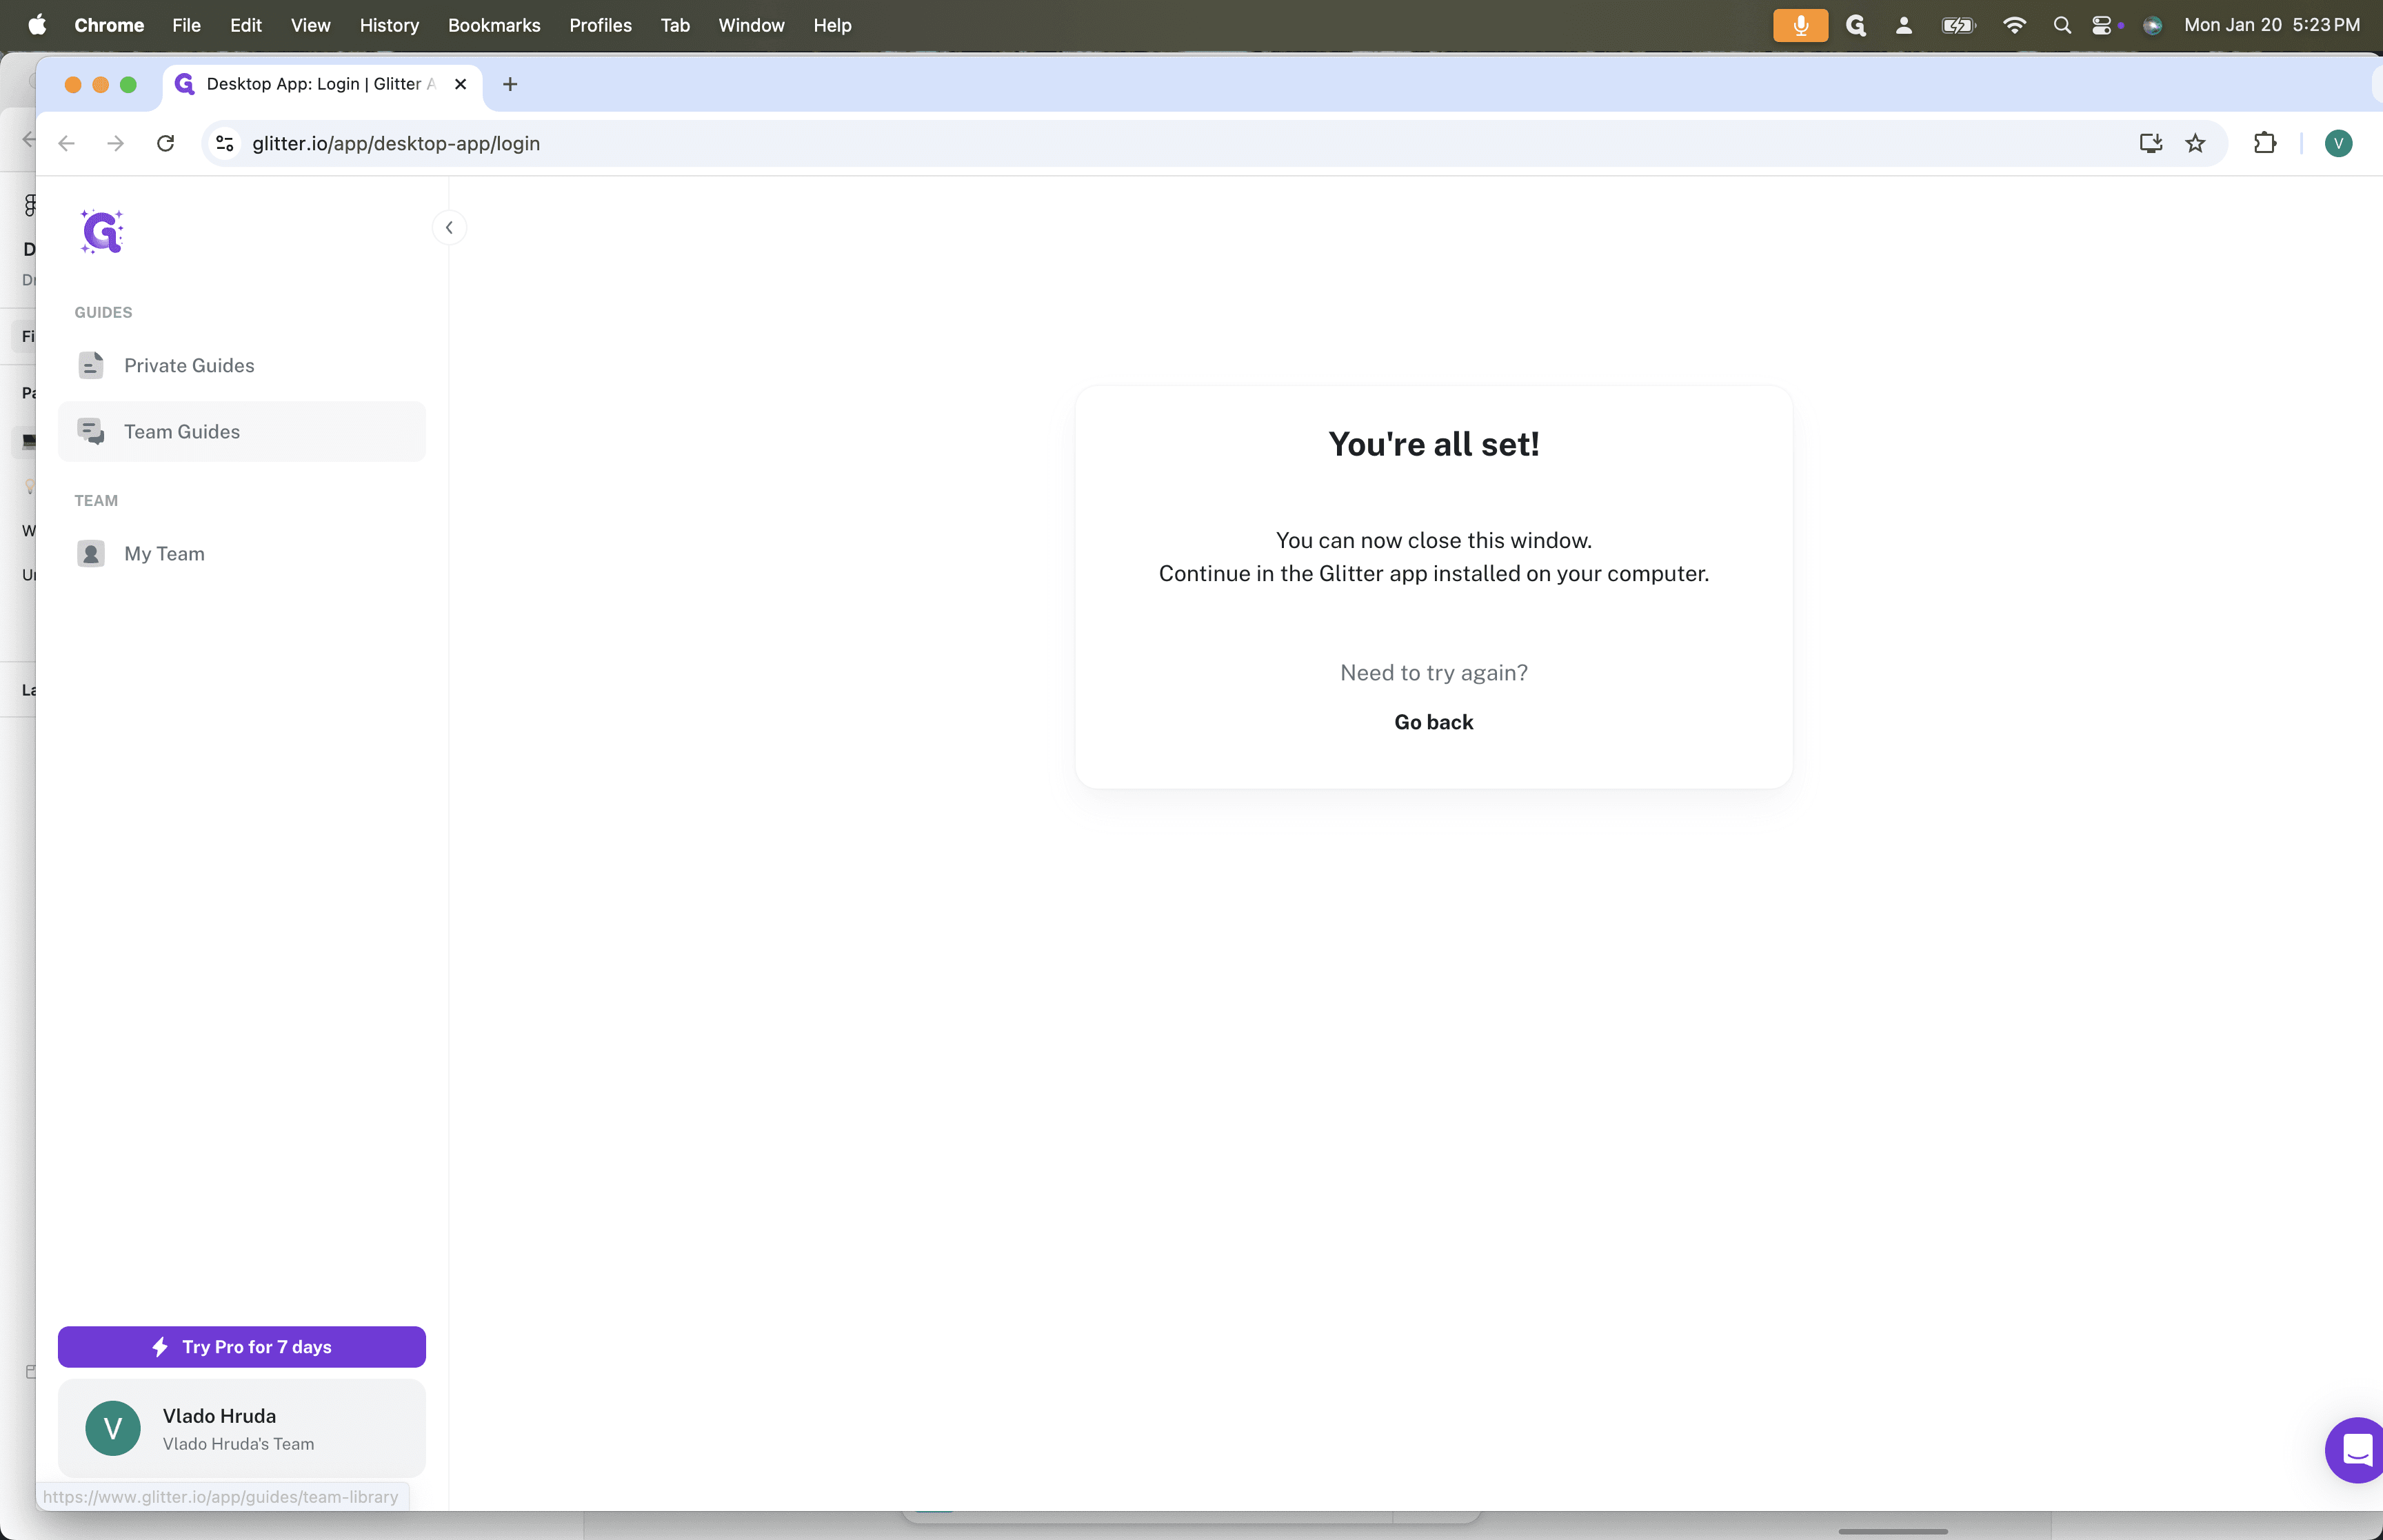The height and width of the screenshot is (1540, 2383).
Task: Click the Team Guides chat icon
Action: coord(91,432)
